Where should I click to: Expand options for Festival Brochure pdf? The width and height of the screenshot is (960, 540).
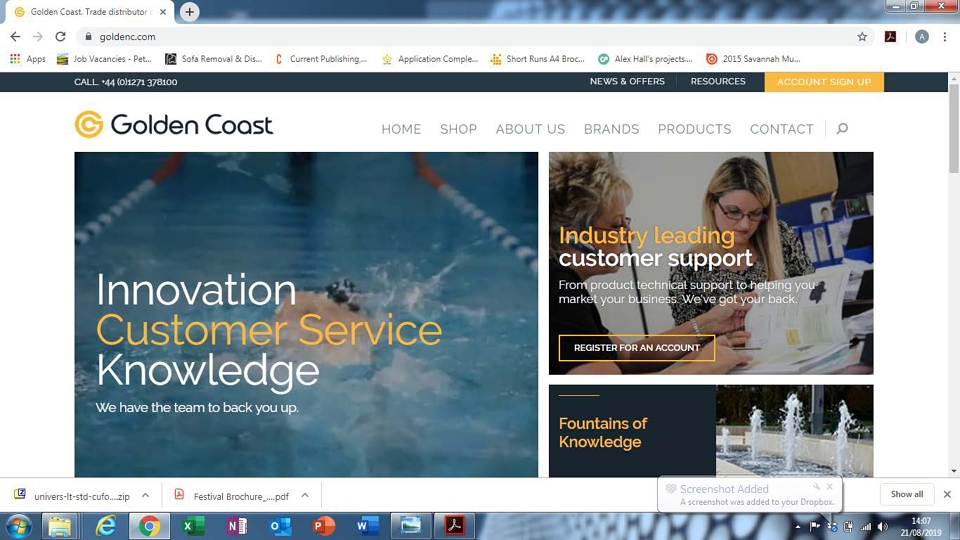pyautogui.click(x=305, y=495)
